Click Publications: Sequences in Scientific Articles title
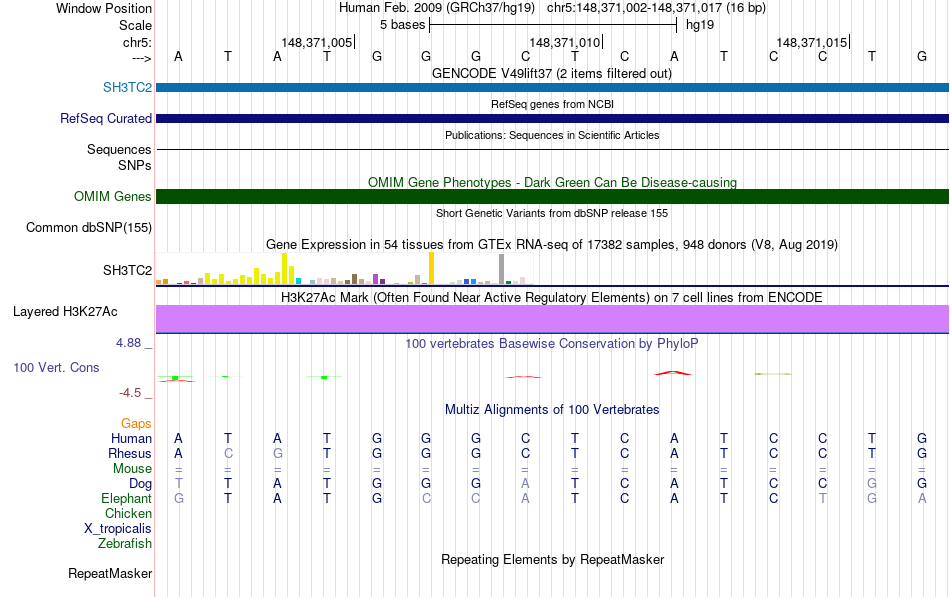 point(552,135)
